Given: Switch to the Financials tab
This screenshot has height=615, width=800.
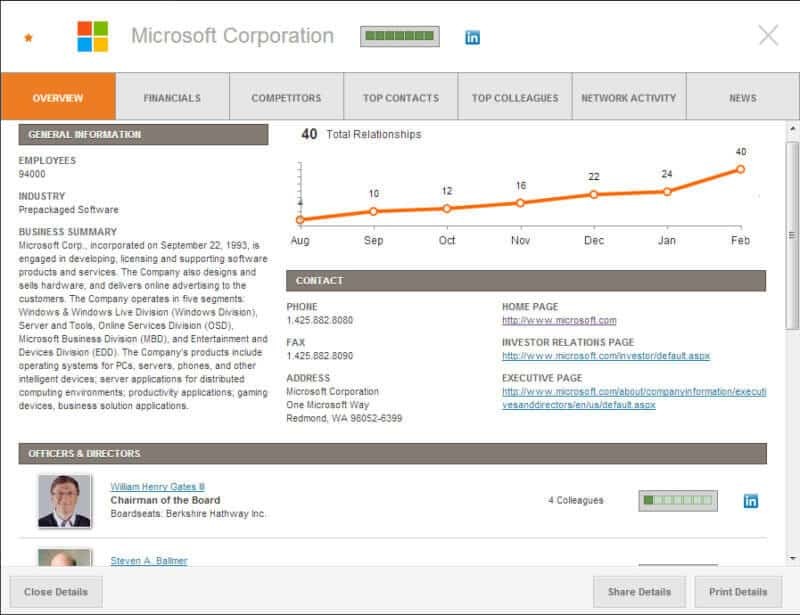Looking at the screenshot, I should point(172,98).
